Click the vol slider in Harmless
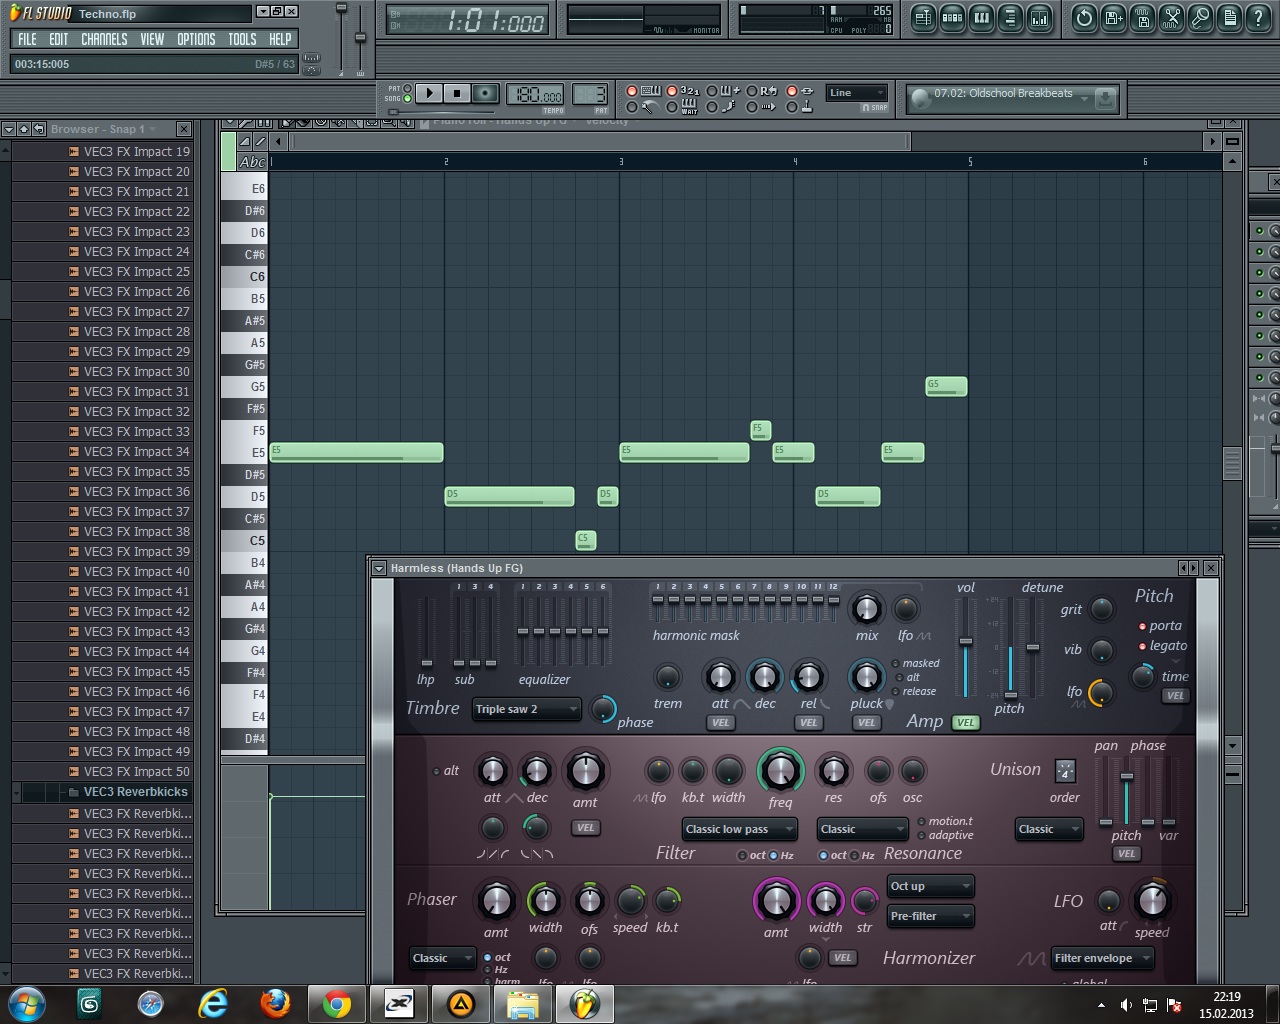The image size is (1280, 1024). point(966,648)
